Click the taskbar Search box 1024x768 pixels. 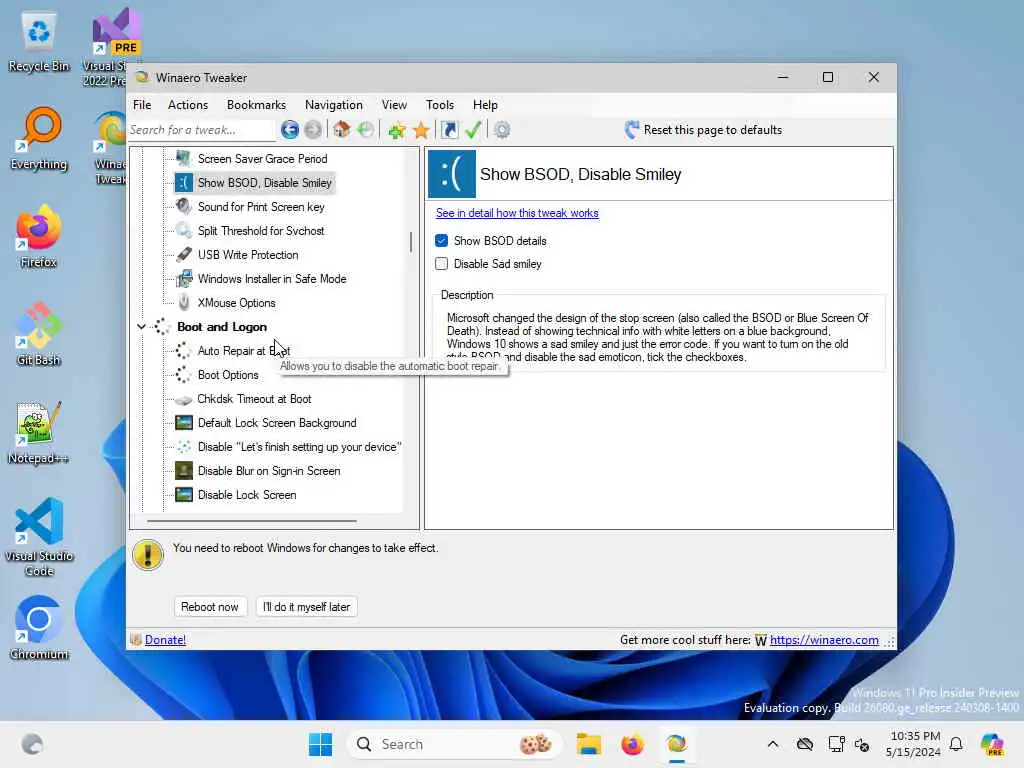455,744
